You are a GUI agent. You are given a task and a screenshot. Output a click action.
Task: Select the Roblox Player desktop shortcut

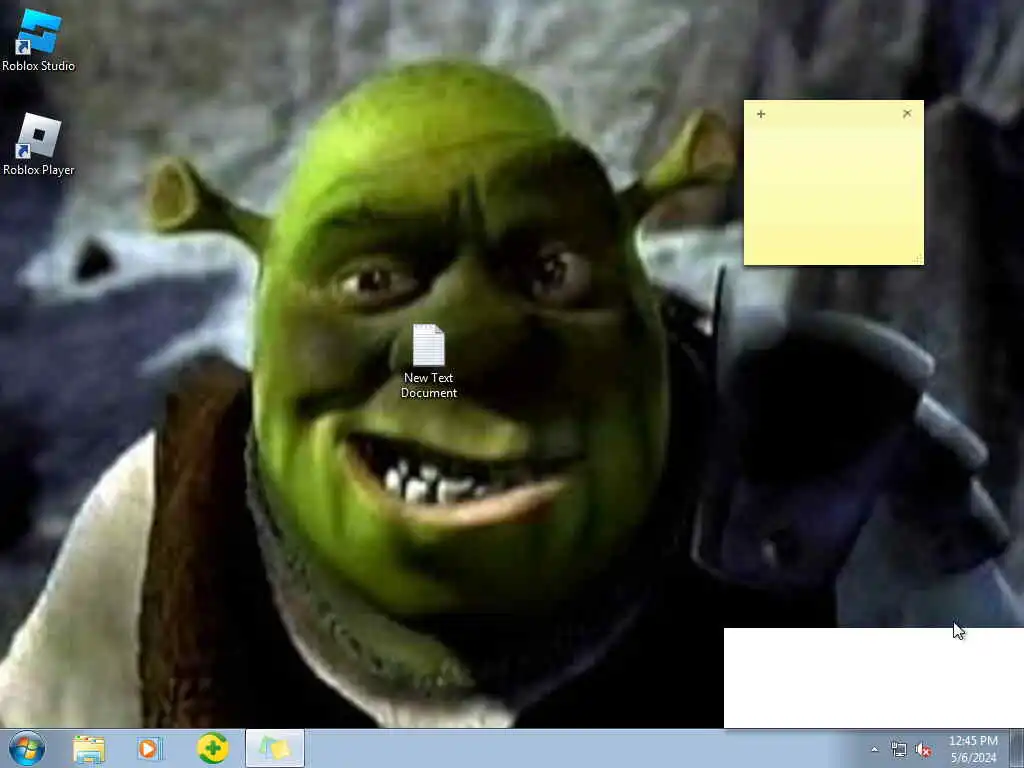tap(39, 144)
